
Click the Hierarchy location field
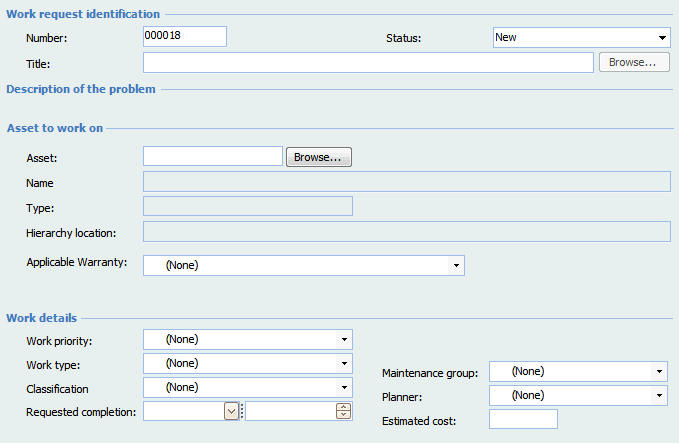[406, 232]
